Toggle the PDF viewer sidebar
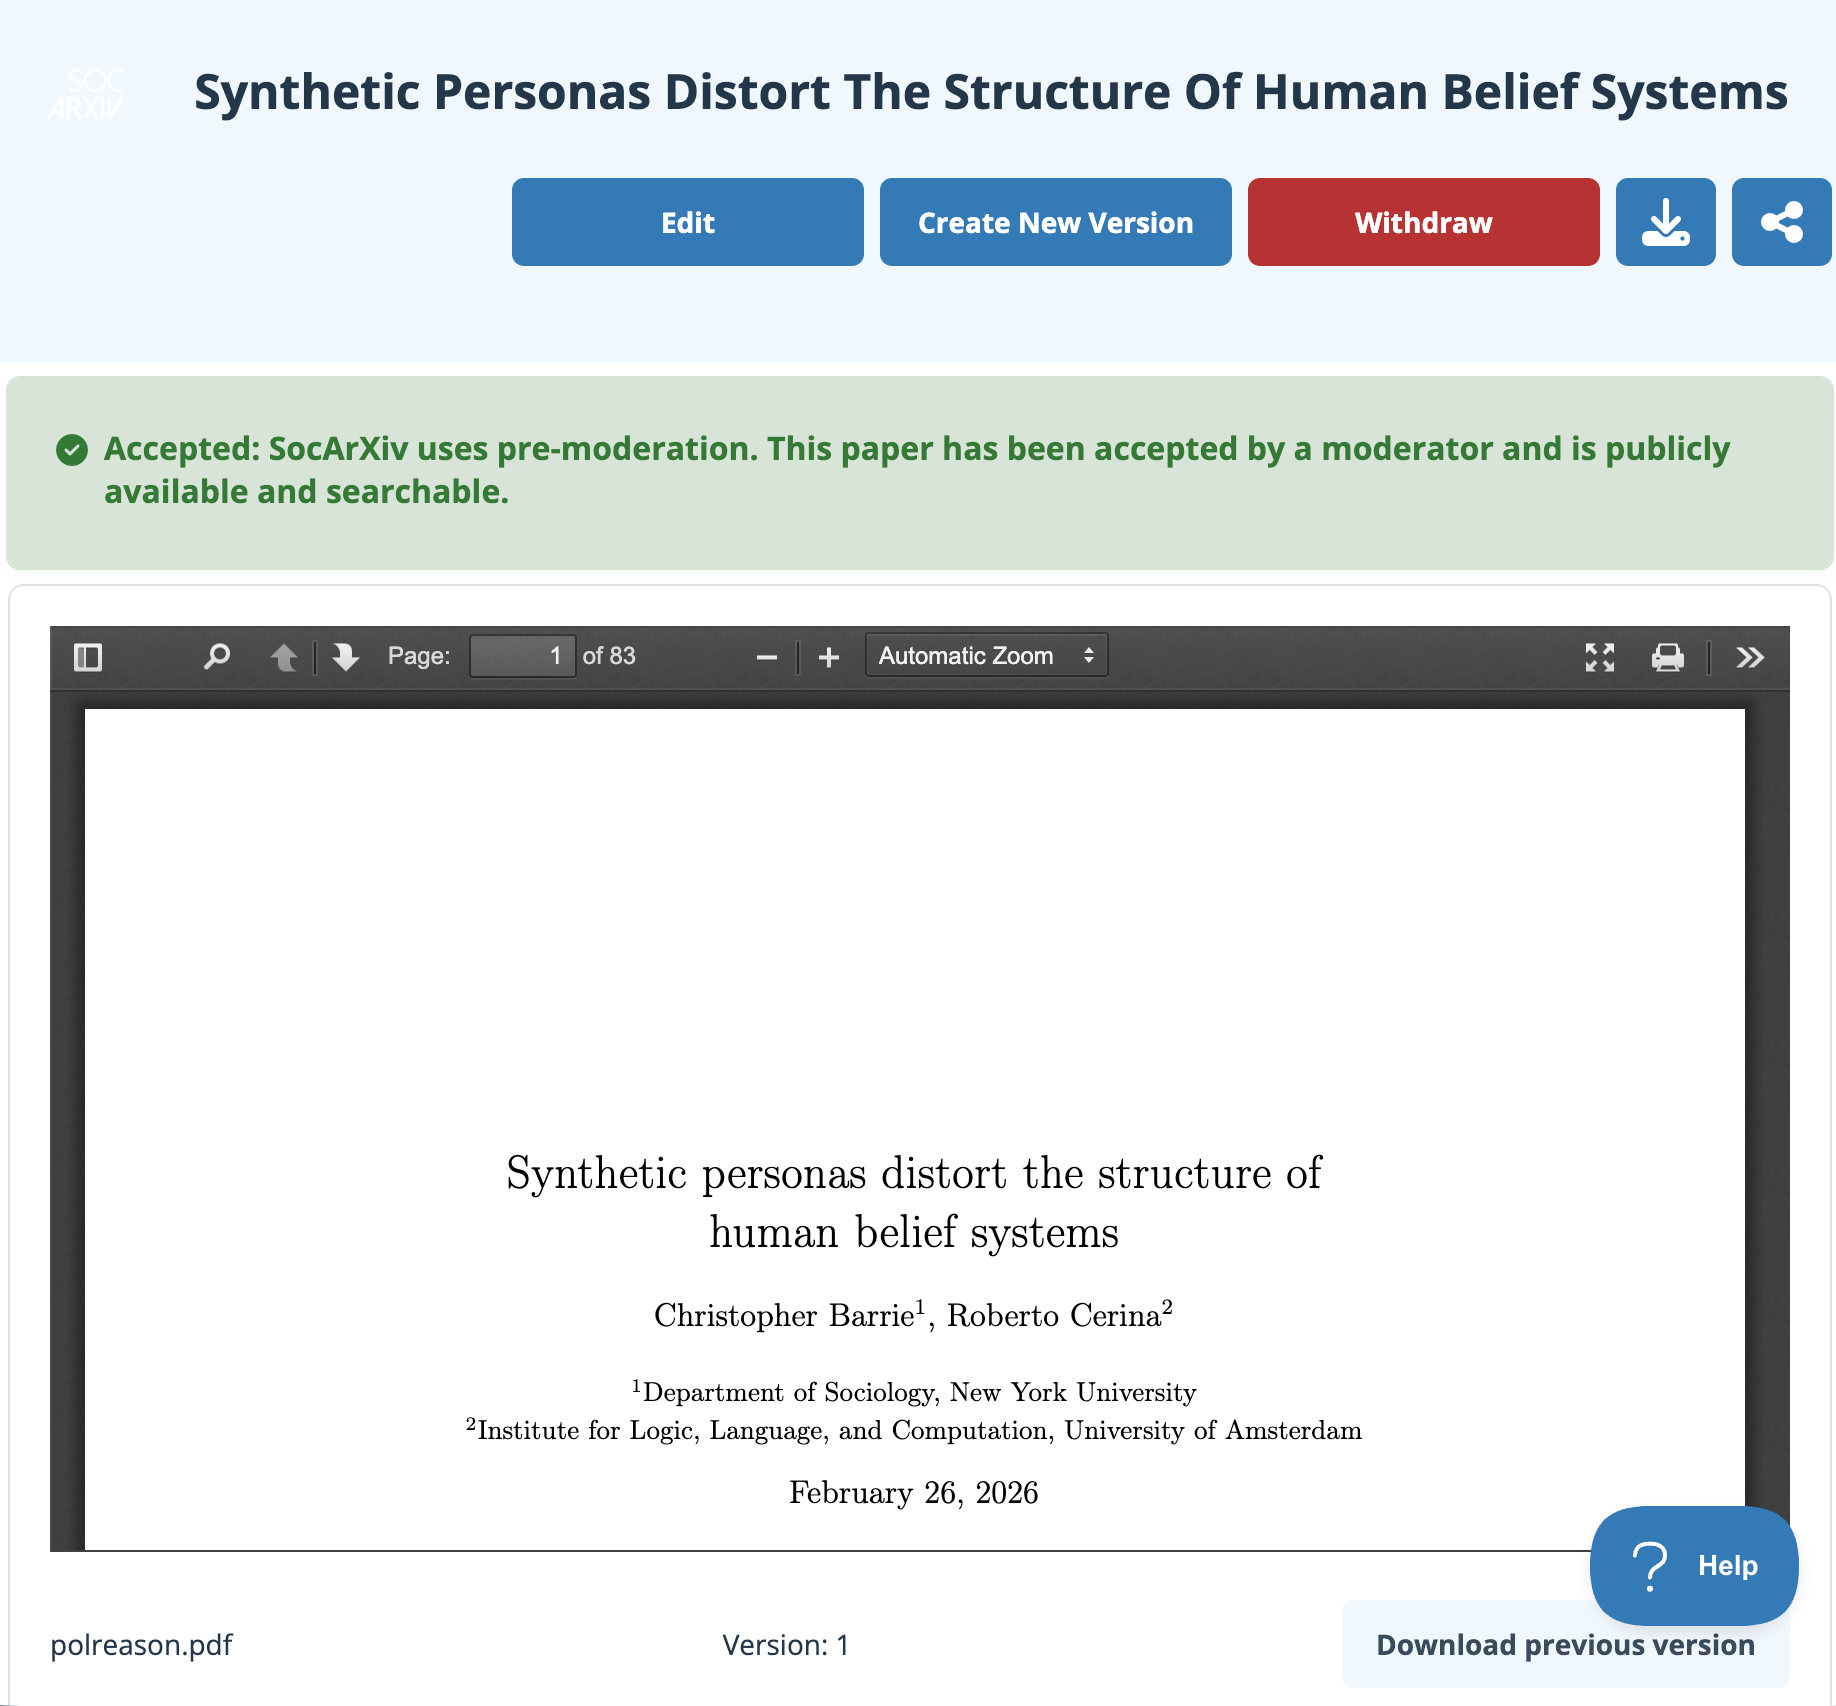 [88, 657]
